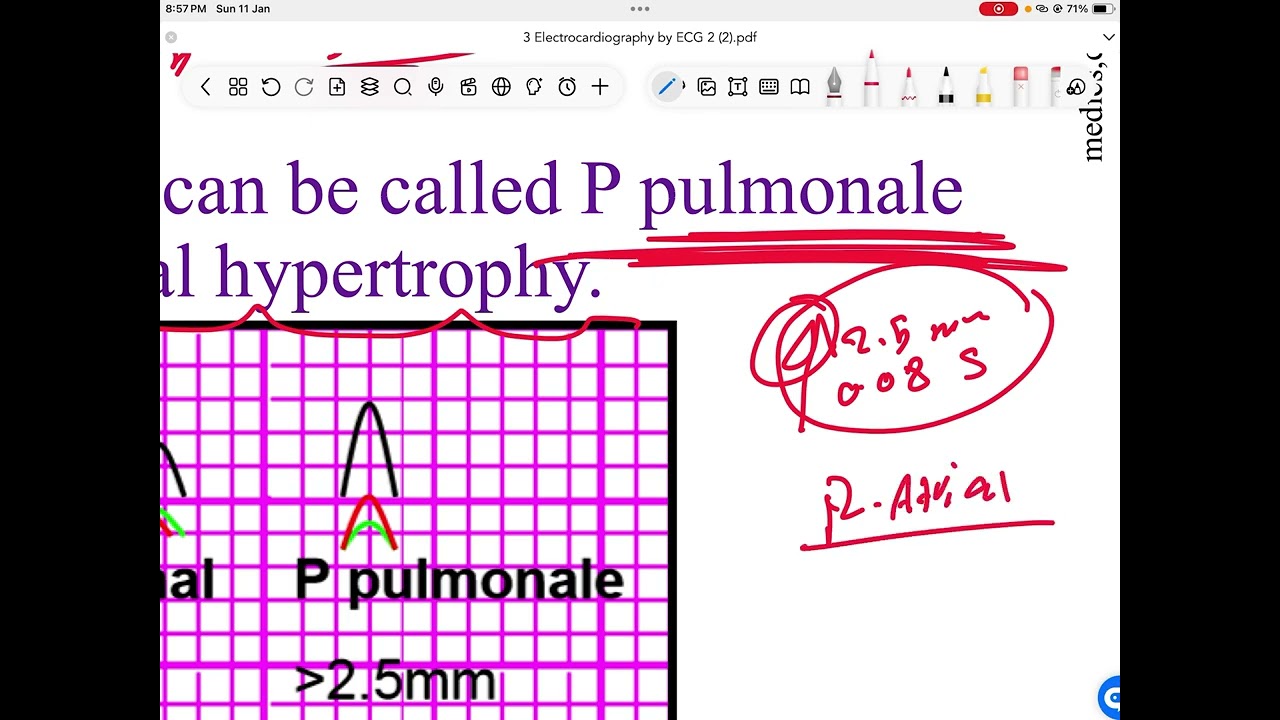Pick the pink eraser tool
1280x720 pixels.
click(x=1020, y=86)
